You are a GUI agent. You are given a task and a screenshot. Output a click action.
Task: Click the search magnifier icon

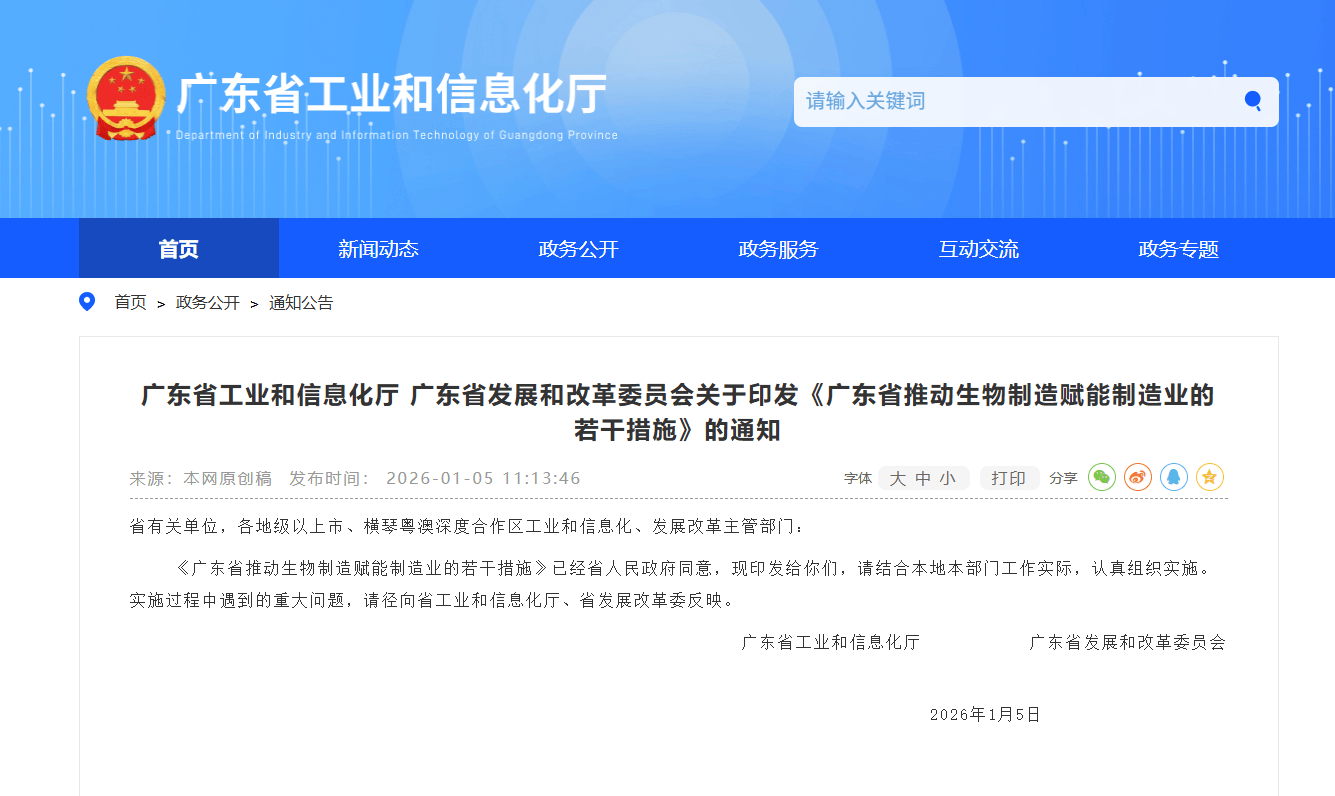pyautogui.click(x=1252, y=101)
